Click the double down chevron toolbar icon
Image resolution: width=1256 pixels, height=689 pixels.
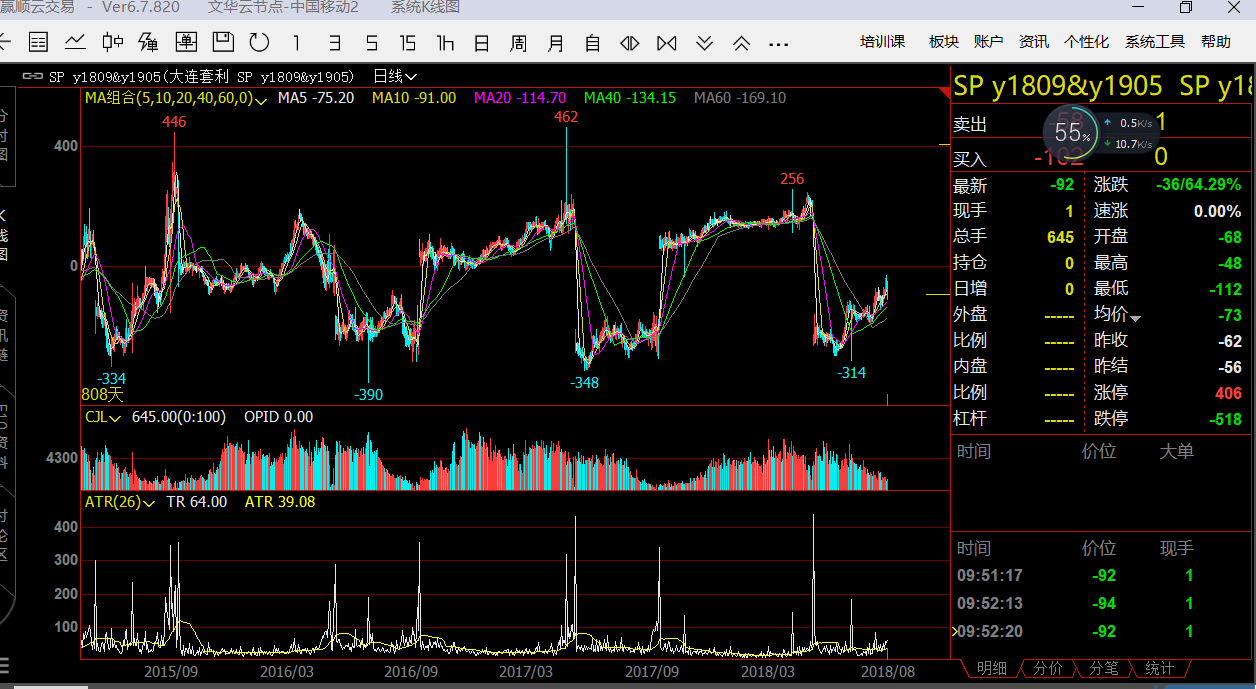704,43
